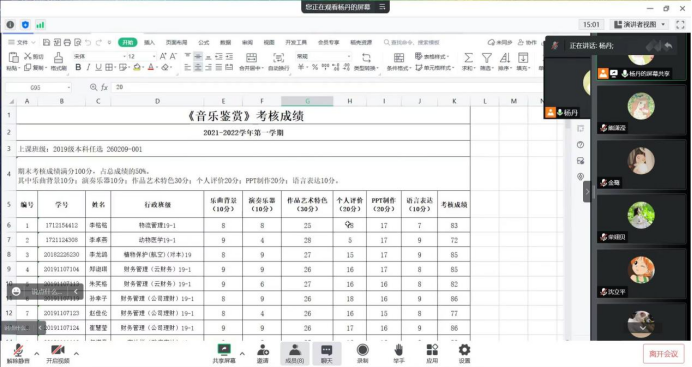
Task: Invite participants via the 邀请 icon
Action: [263, 354]
